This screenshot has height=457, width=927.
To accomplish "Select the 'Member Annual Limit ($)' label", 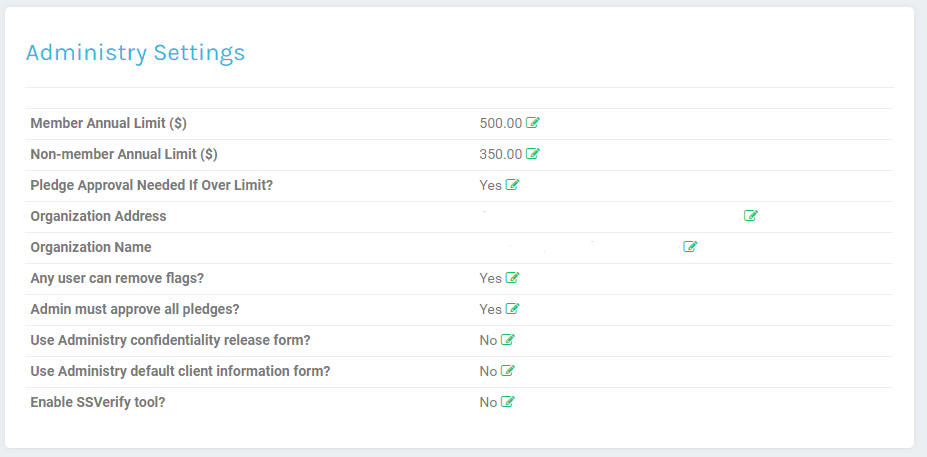I will coord(108,124).
